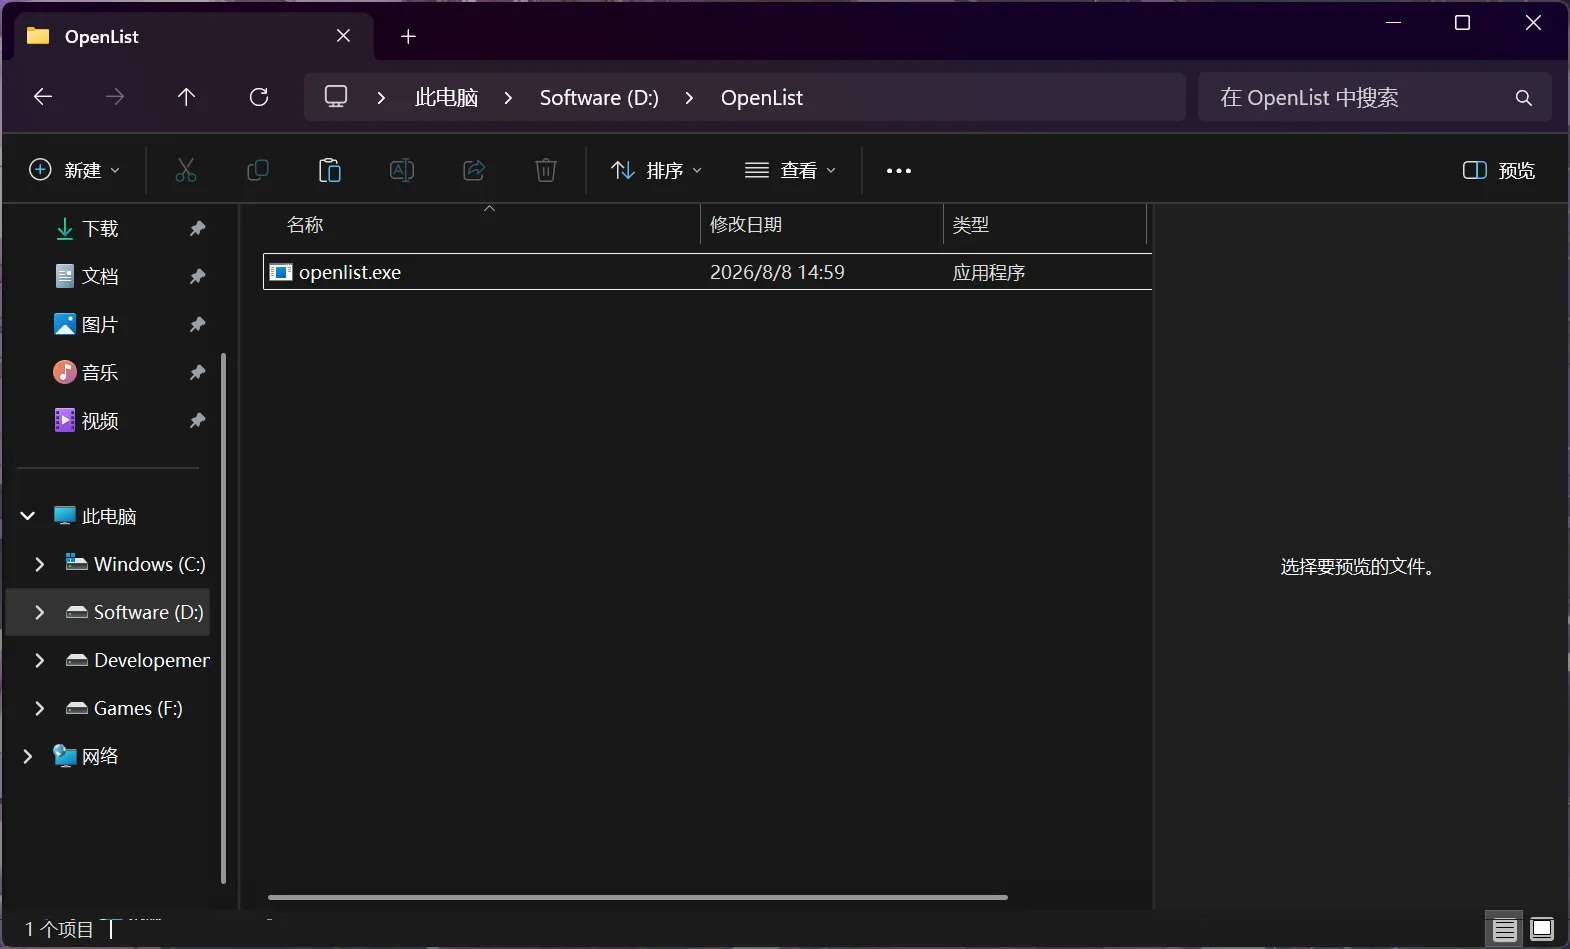
Task: Switch to large icons view in status bar
Action: coord(1542,930)
